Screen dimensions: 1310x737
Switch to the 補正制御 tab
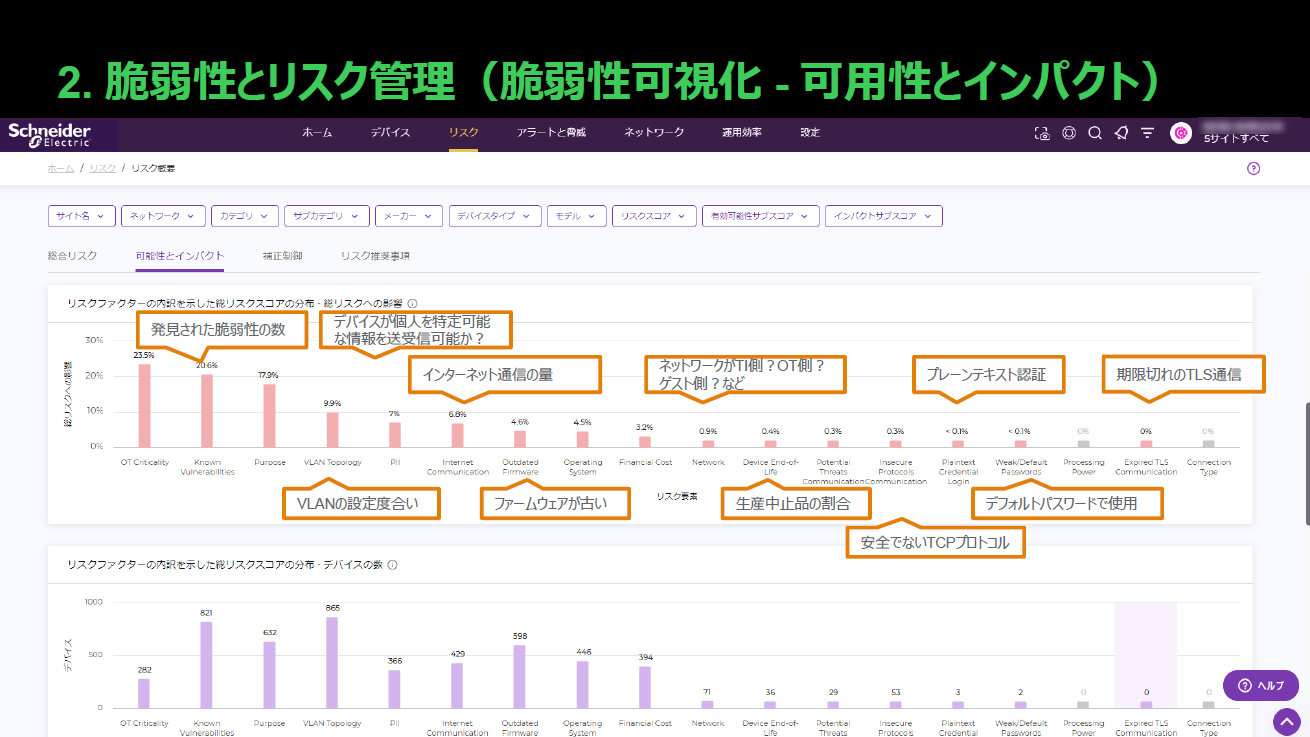coord(282,256)
